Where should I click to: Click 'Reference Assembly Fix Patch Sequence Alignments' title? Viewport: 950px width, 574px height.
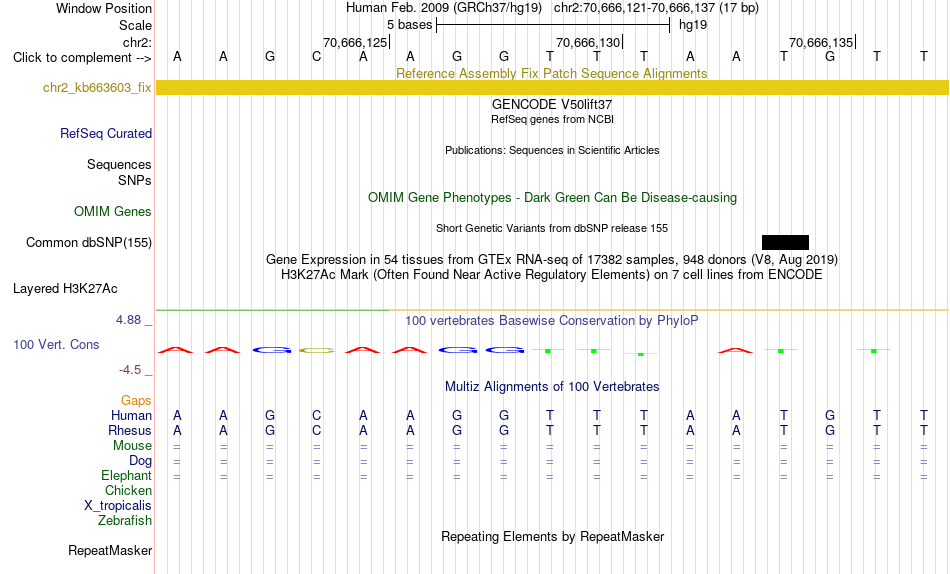point(552,73)
